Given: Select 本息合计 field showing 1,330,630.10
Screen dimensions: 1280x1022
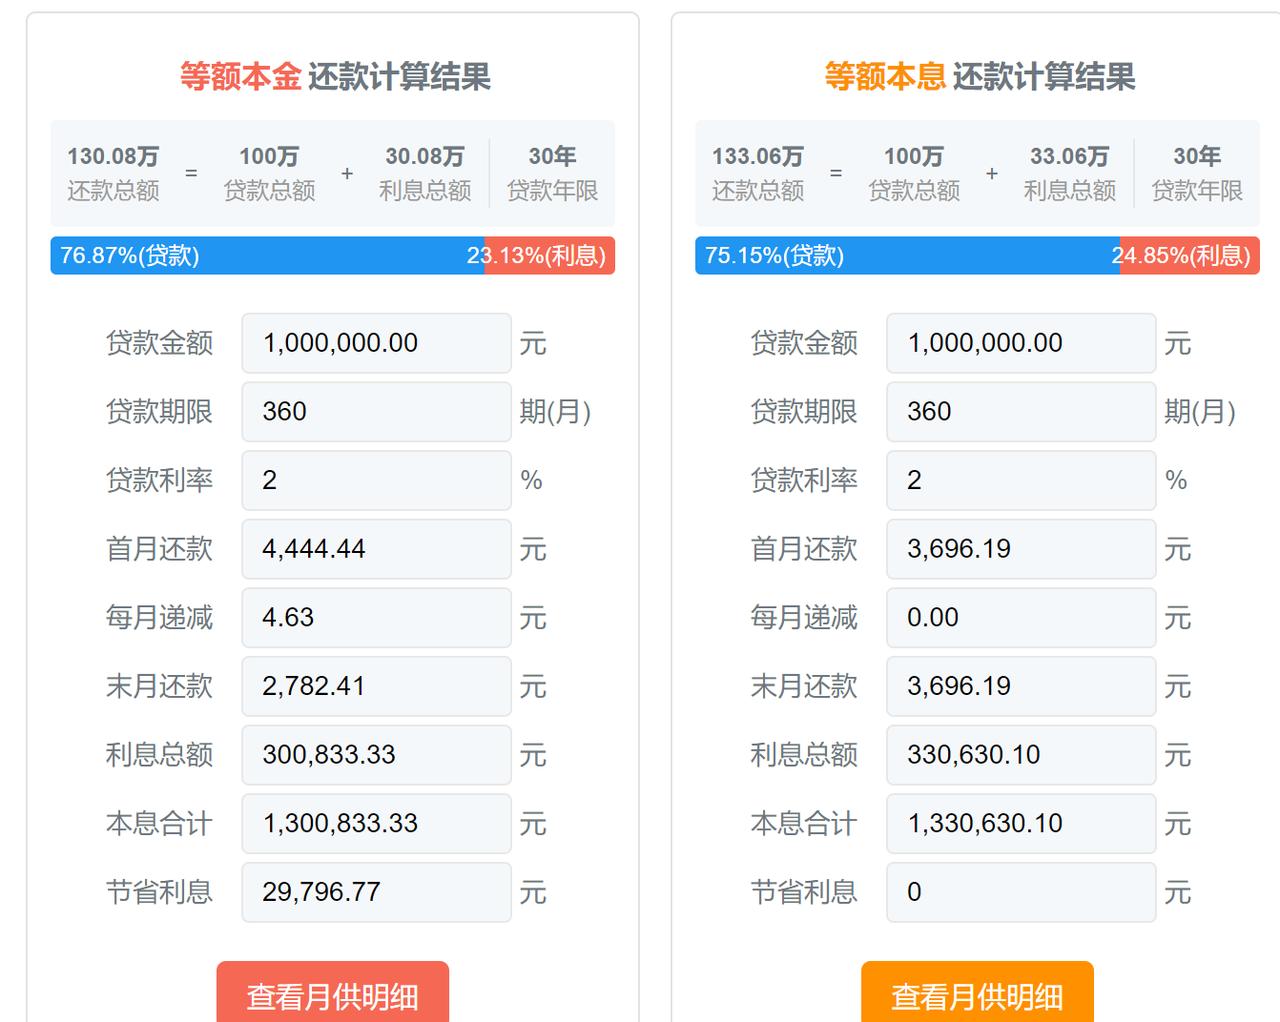Looking at the screenshot, I should [x=1021, y=823].
